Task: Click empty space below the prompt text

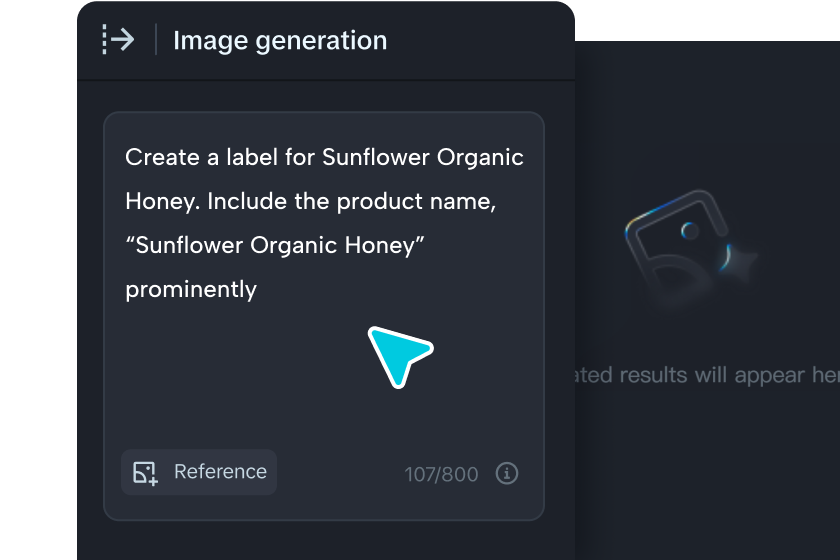Action: click(x=250, y=390)
